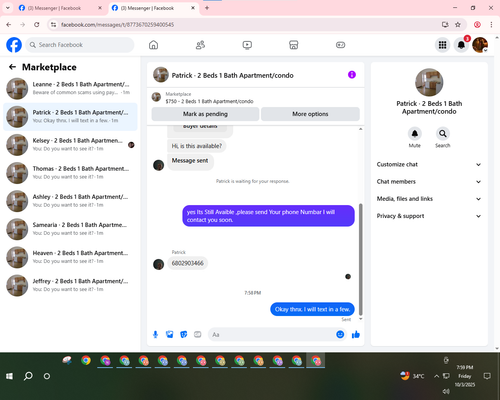Open Kelsey's apartment conversation
The width and height of the screenshot is (500, 400).
click(x=70, y=145)
